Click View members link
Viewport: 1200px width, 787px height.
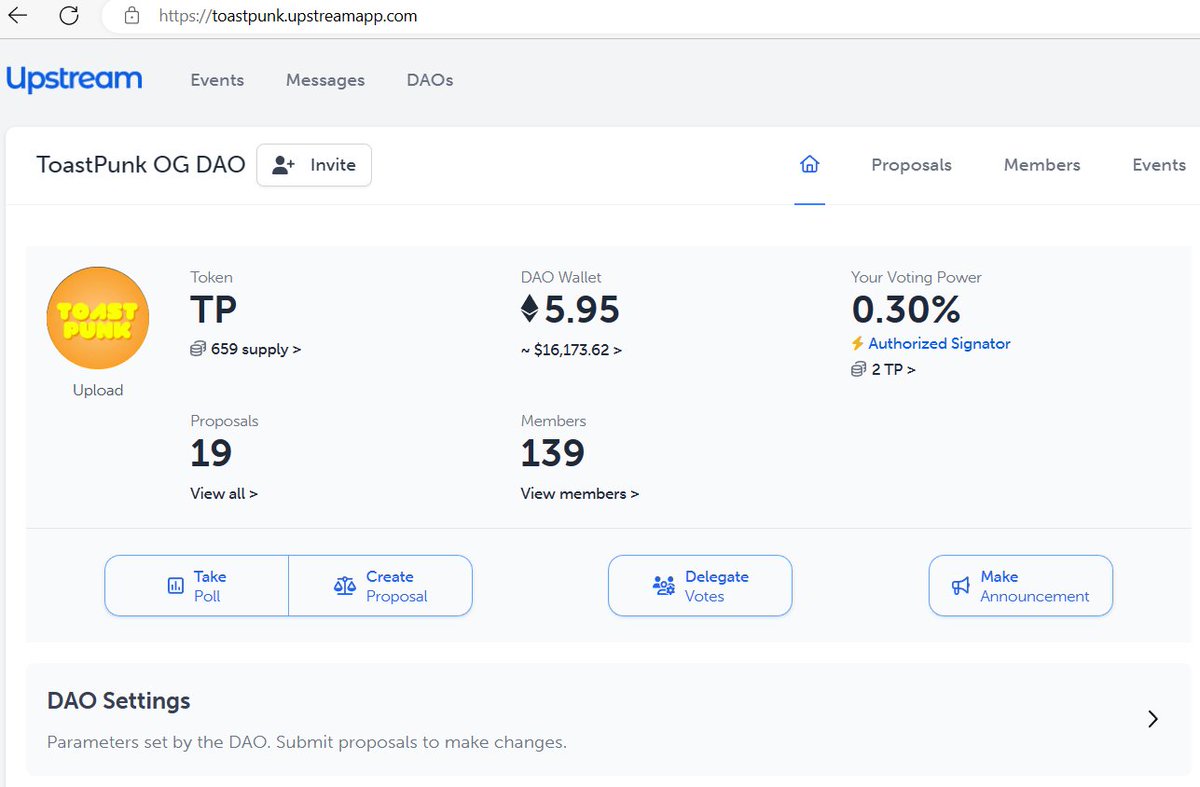[580, 493]
